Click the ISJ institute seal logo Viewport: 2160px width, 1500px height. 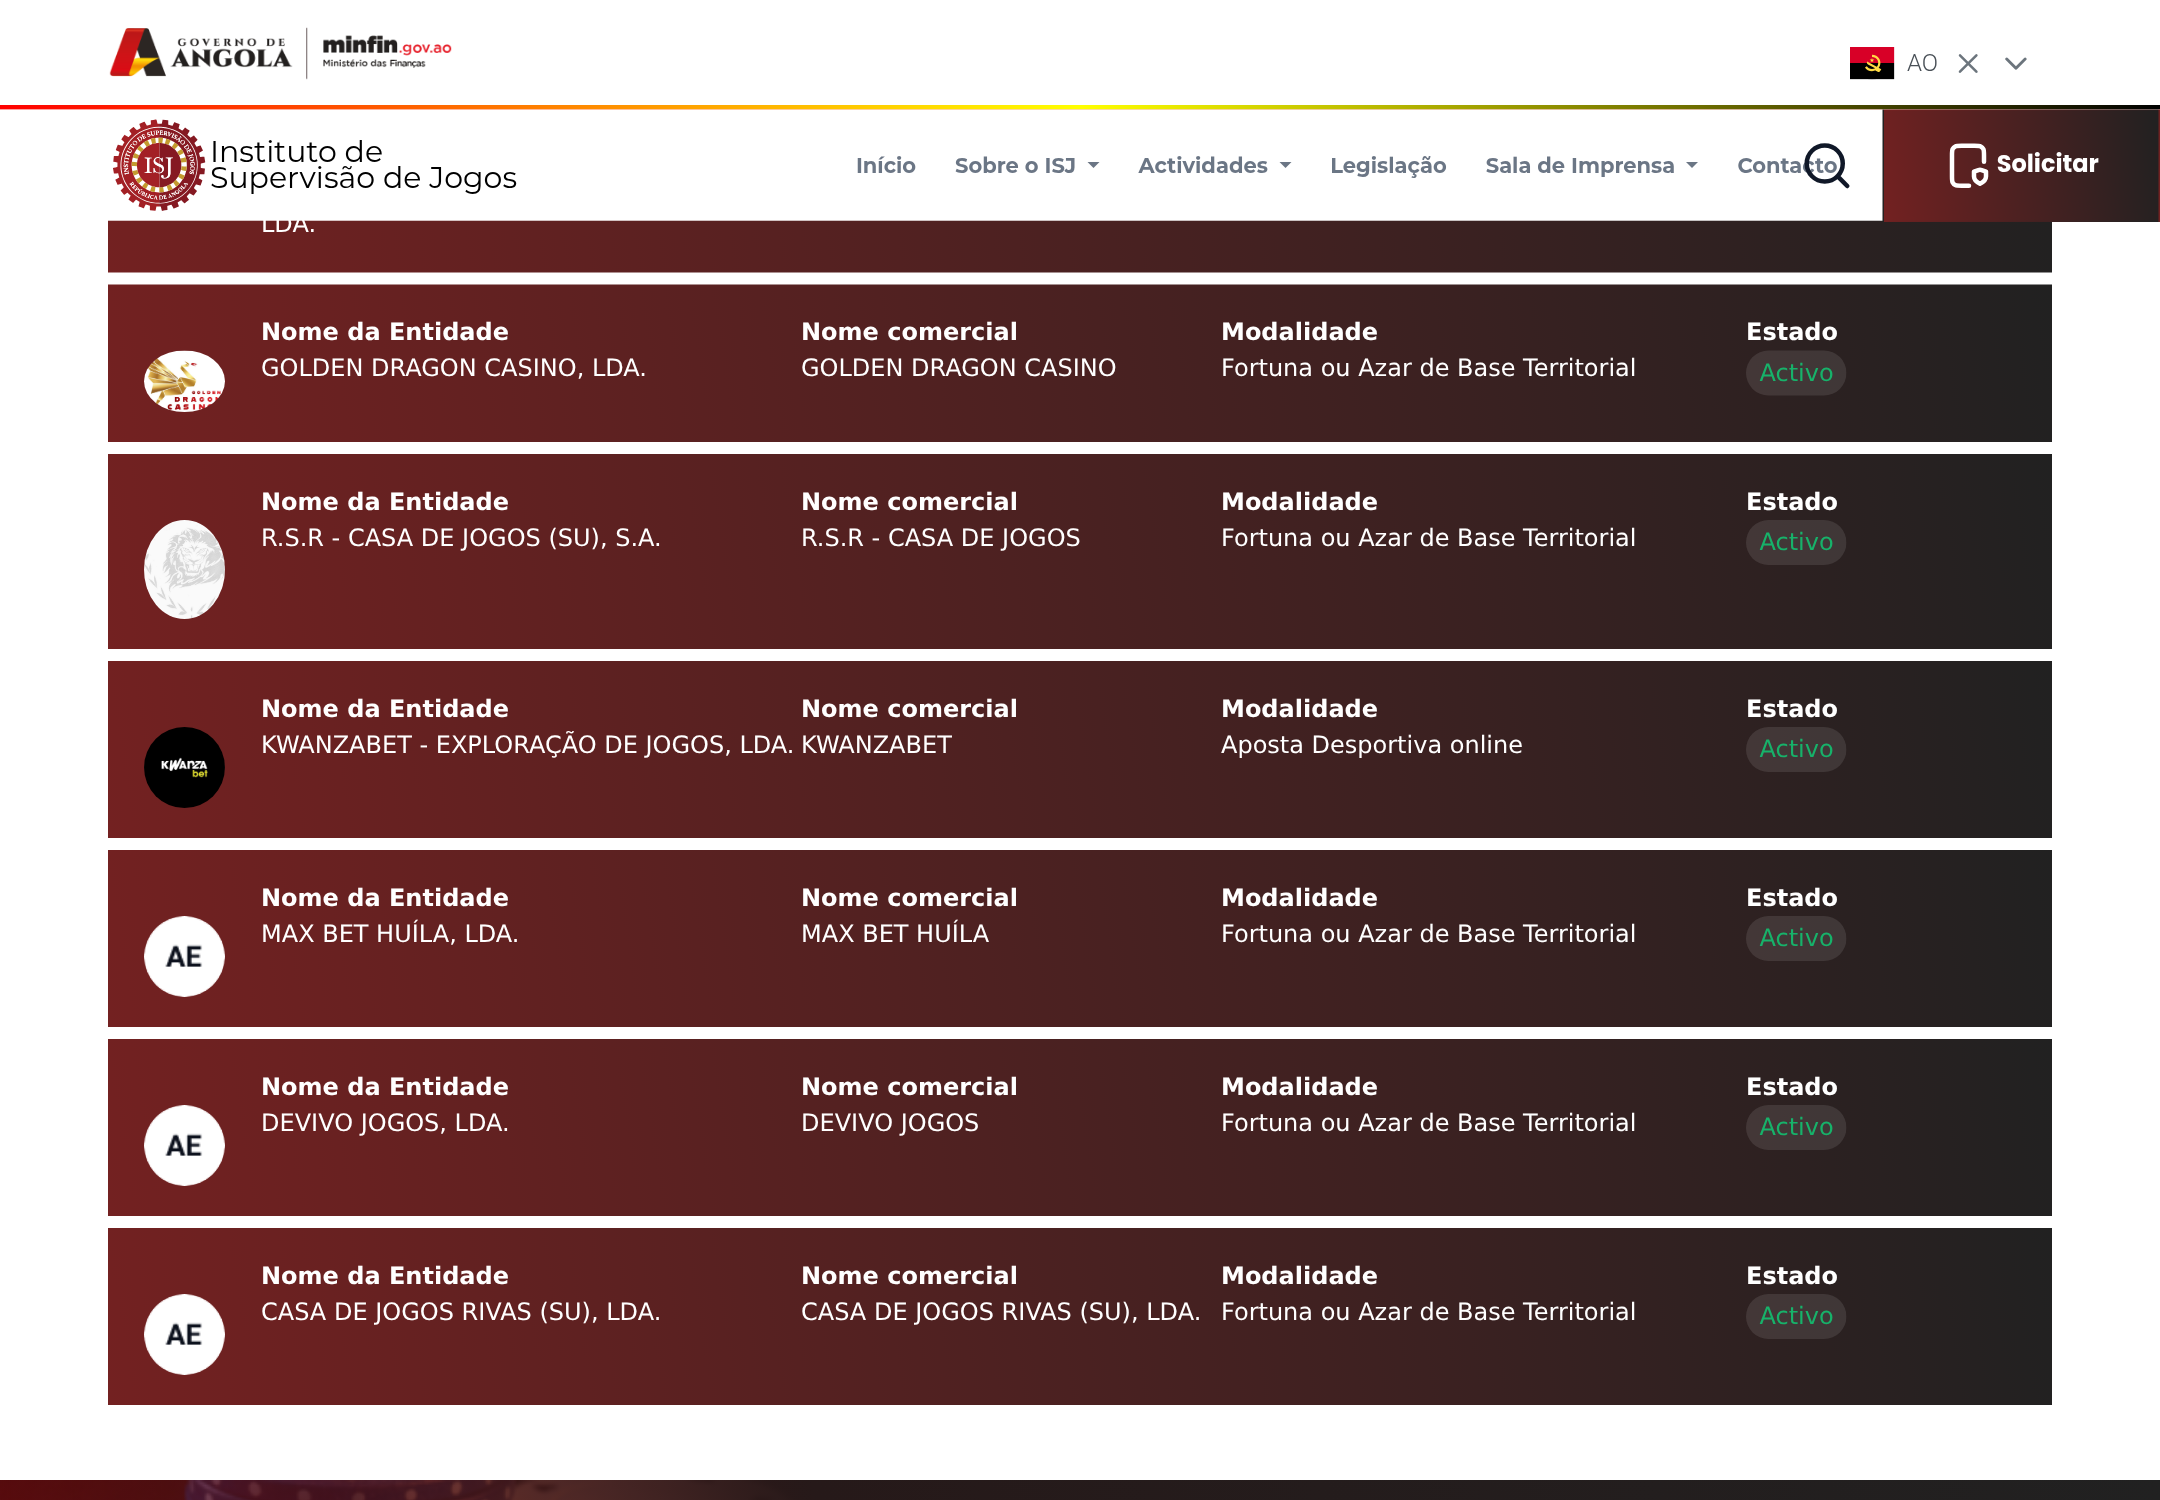[158, 165]
